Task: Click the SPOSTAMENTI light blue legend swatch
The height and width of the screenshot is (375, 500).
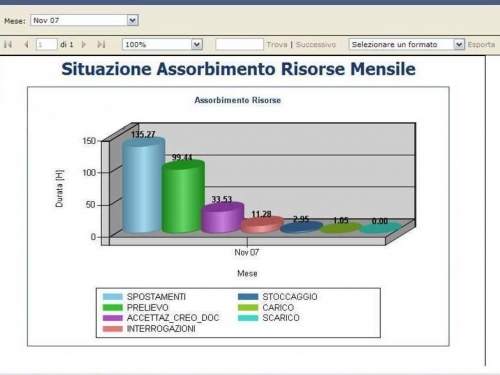Action: pos(113,297)
